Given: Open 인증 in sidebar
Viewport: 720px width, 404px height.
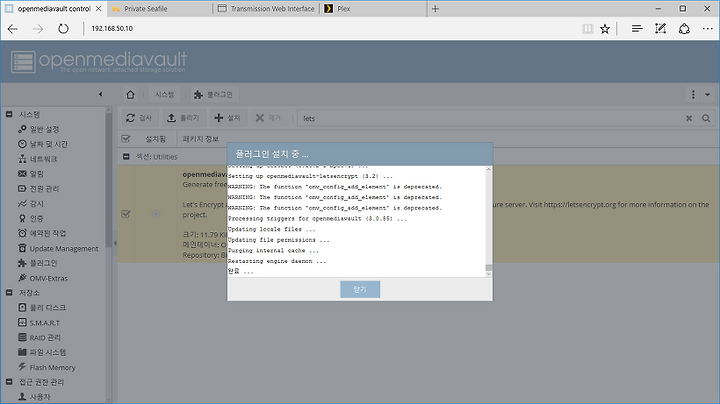Looking at the screenshot, I should pos(31,219).
